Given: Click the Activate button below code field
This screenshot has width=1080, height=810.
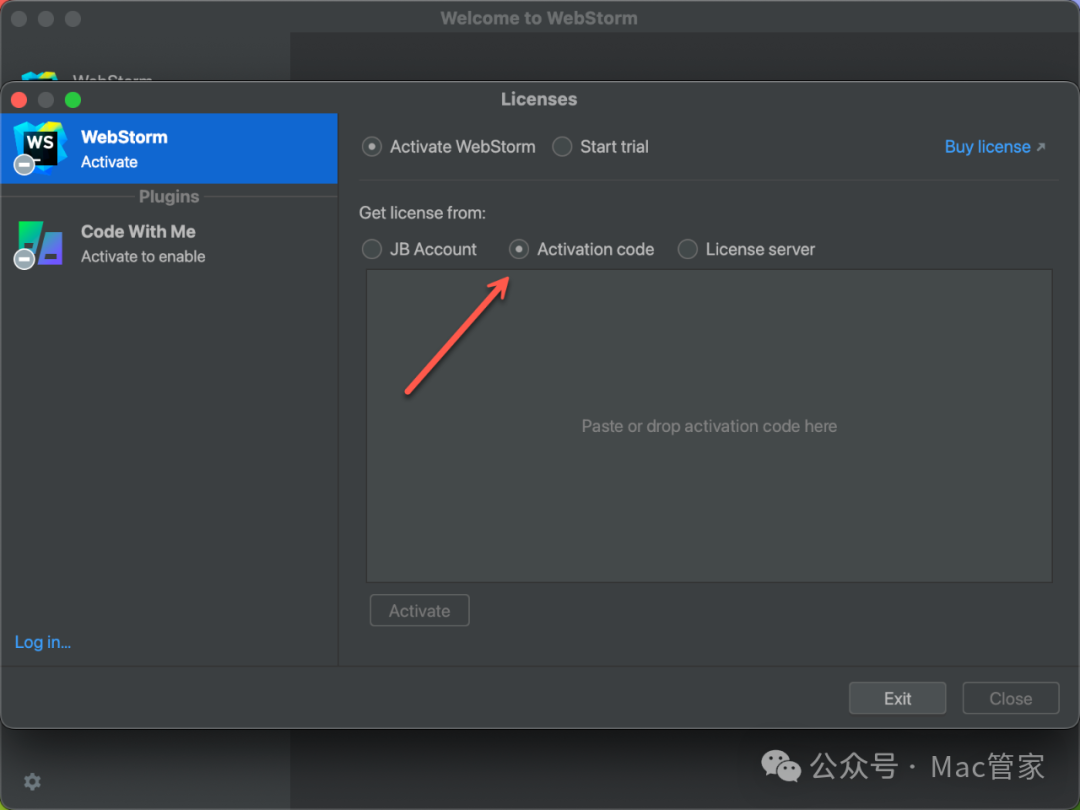Looking at the screenshot, I should (x=419, y=610).
